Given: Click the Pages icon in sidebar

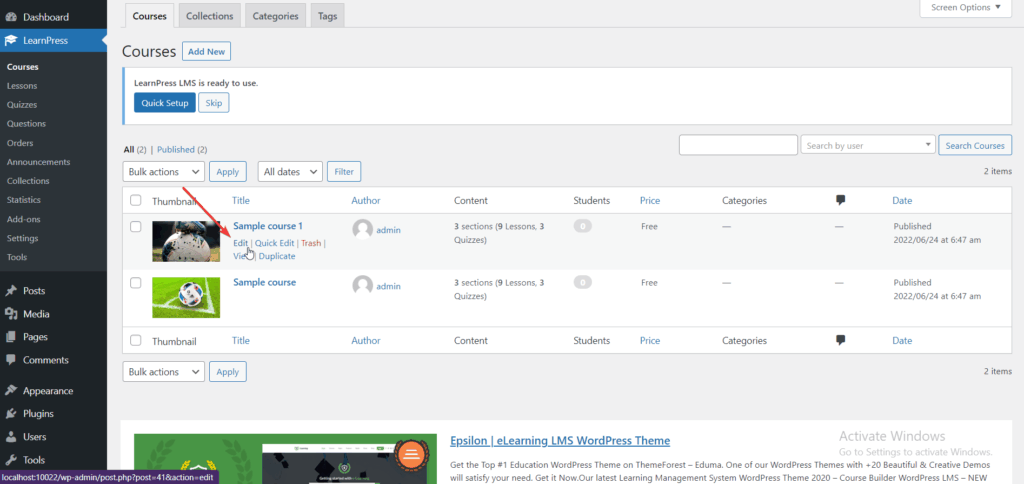Looking at the screenshot, I should [x=11, y=337].
